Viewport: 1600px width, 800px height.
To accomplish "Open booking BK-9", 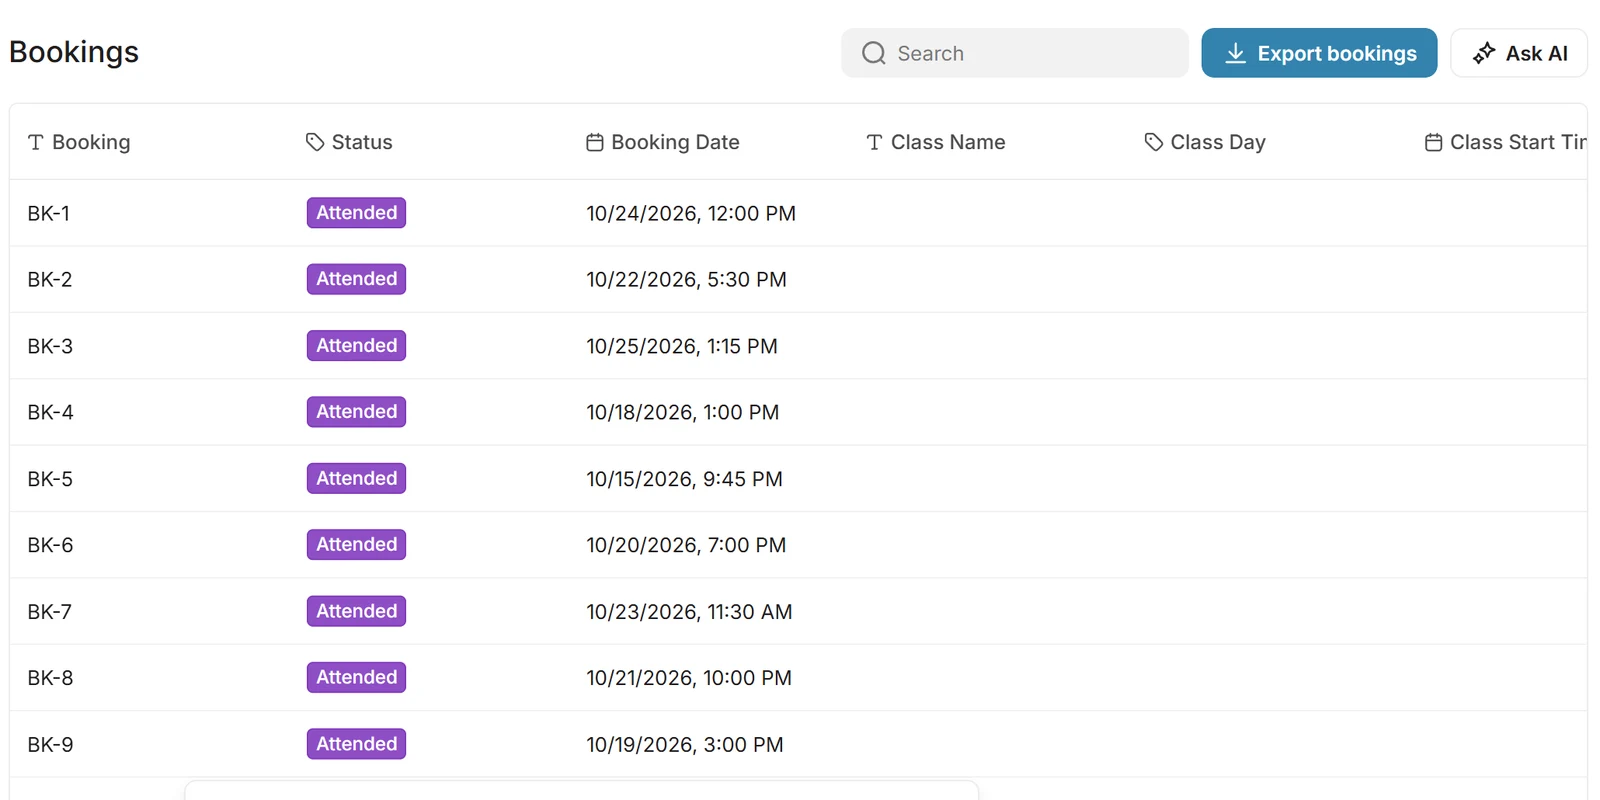I will point(50,744).
